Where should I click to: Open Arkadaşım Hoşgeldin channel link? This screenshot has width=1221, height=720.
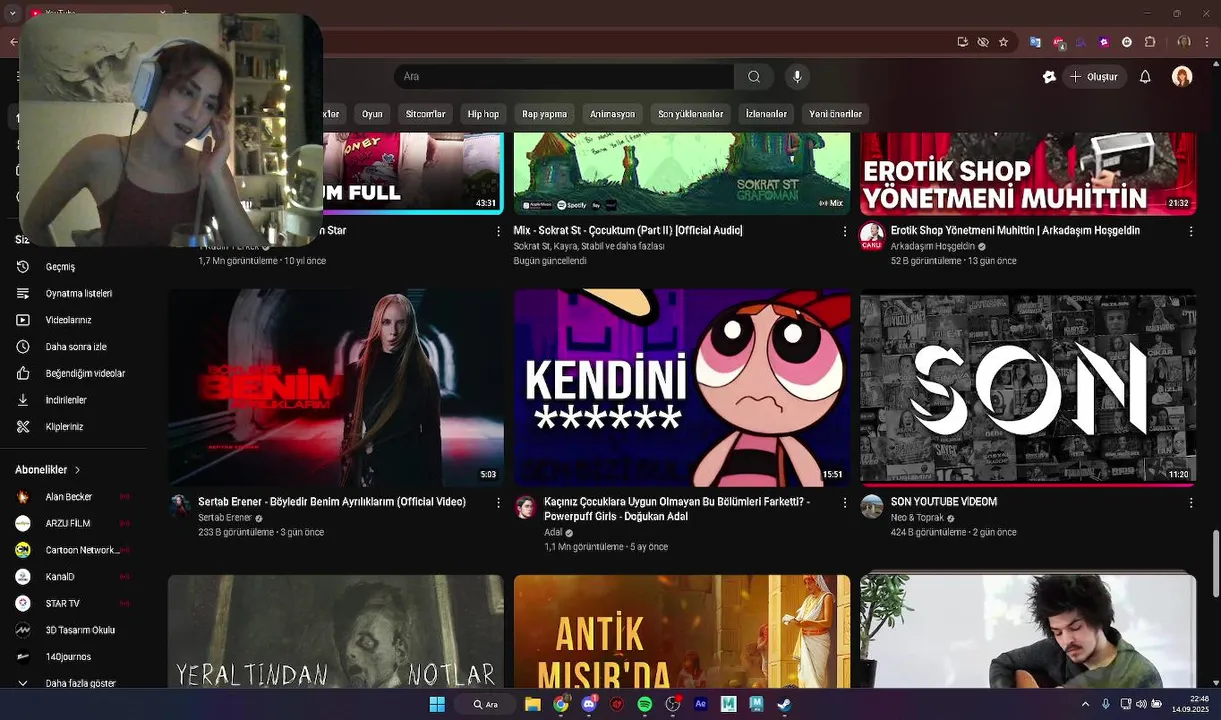pos(932,246)
